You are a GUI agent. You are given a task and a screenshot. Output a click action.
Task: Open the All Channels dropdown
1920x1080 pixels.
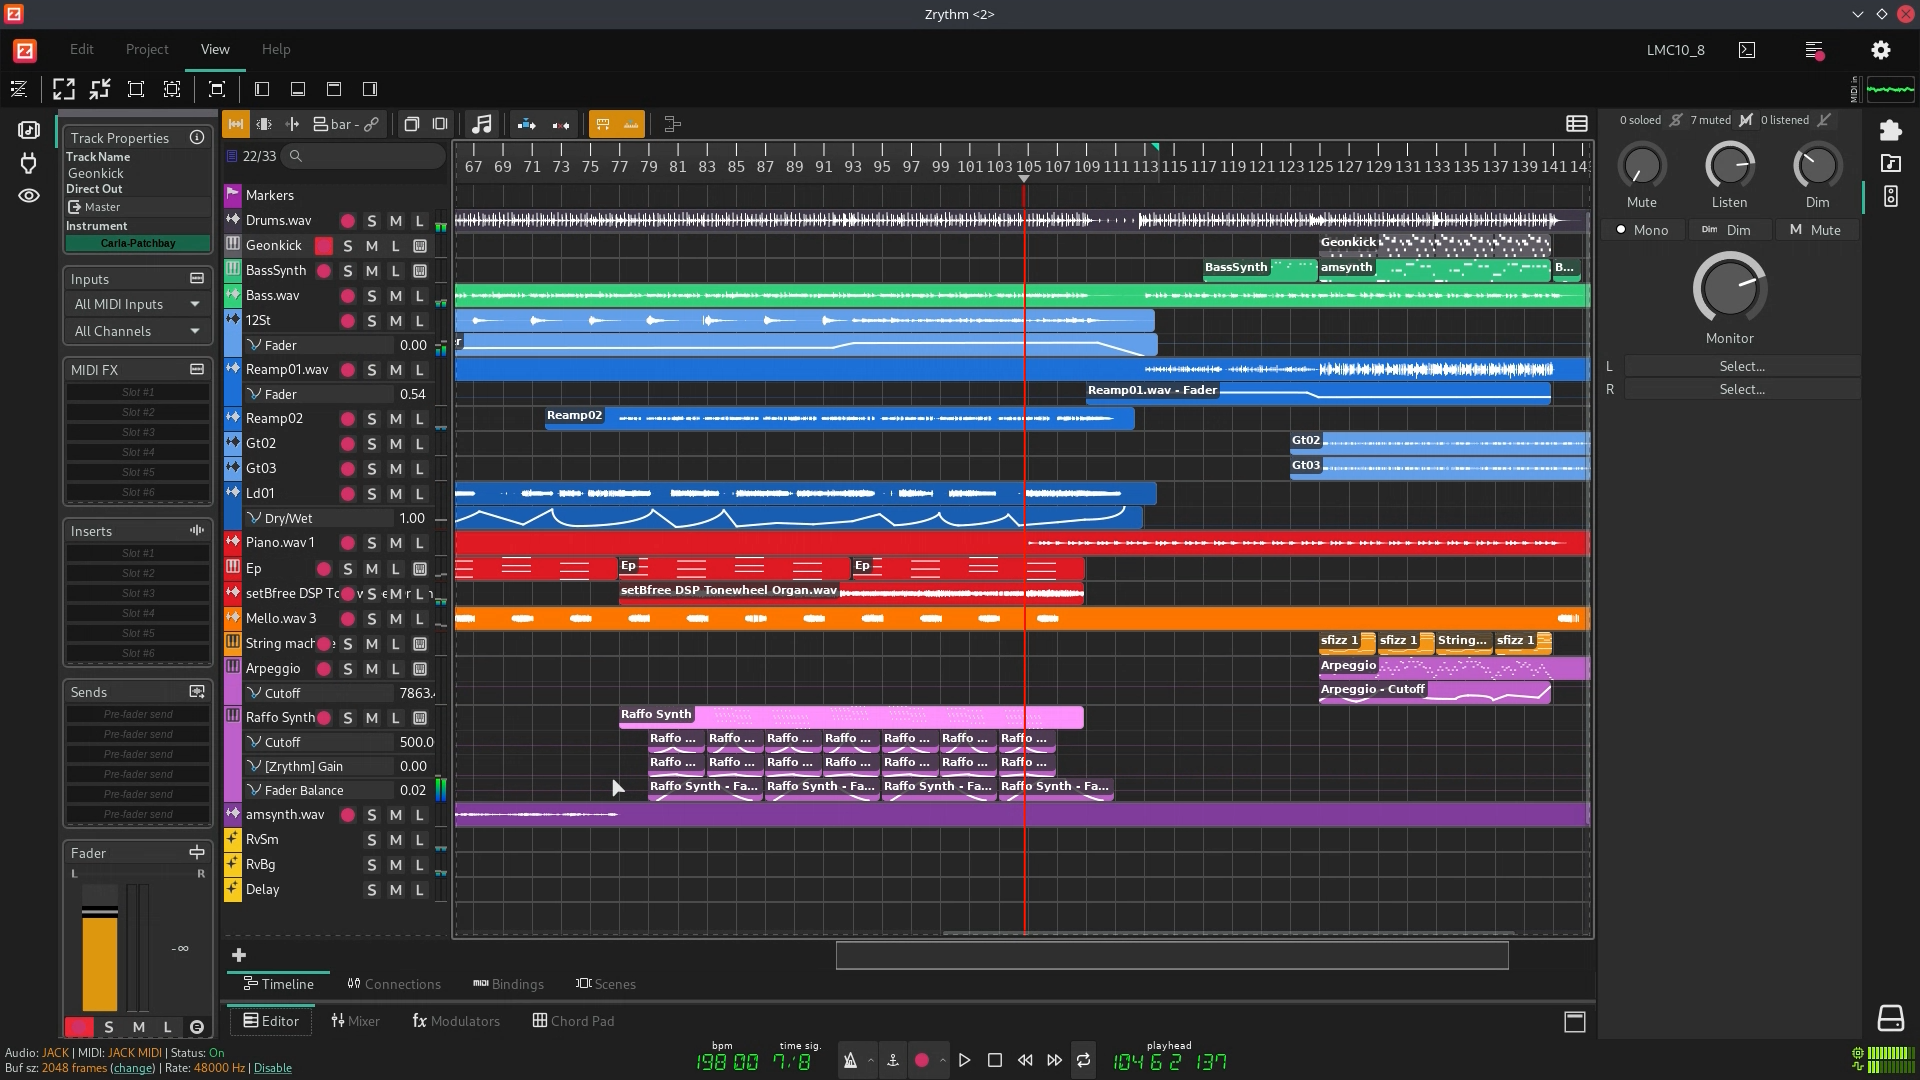coord(137,331)
